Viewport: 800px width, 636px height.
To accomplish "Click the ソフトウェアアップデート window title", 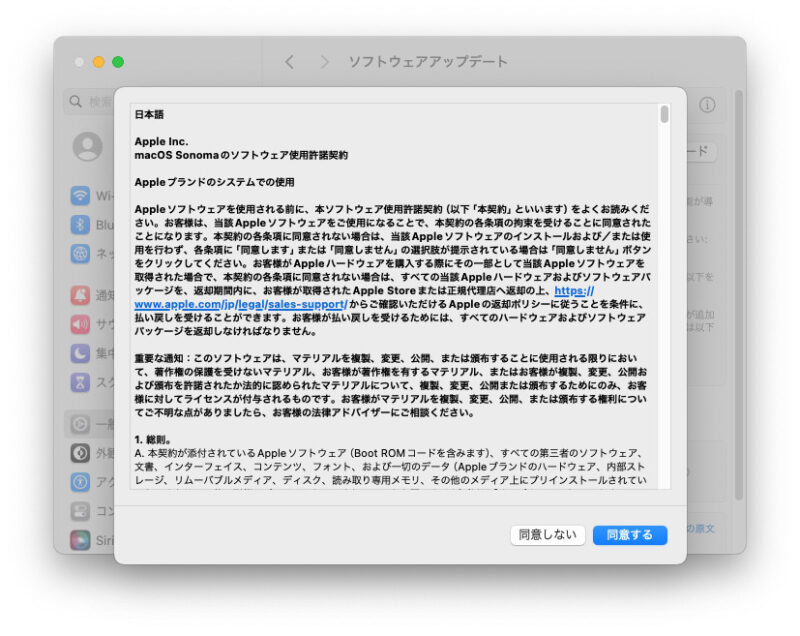I will [x=428, y=62].
